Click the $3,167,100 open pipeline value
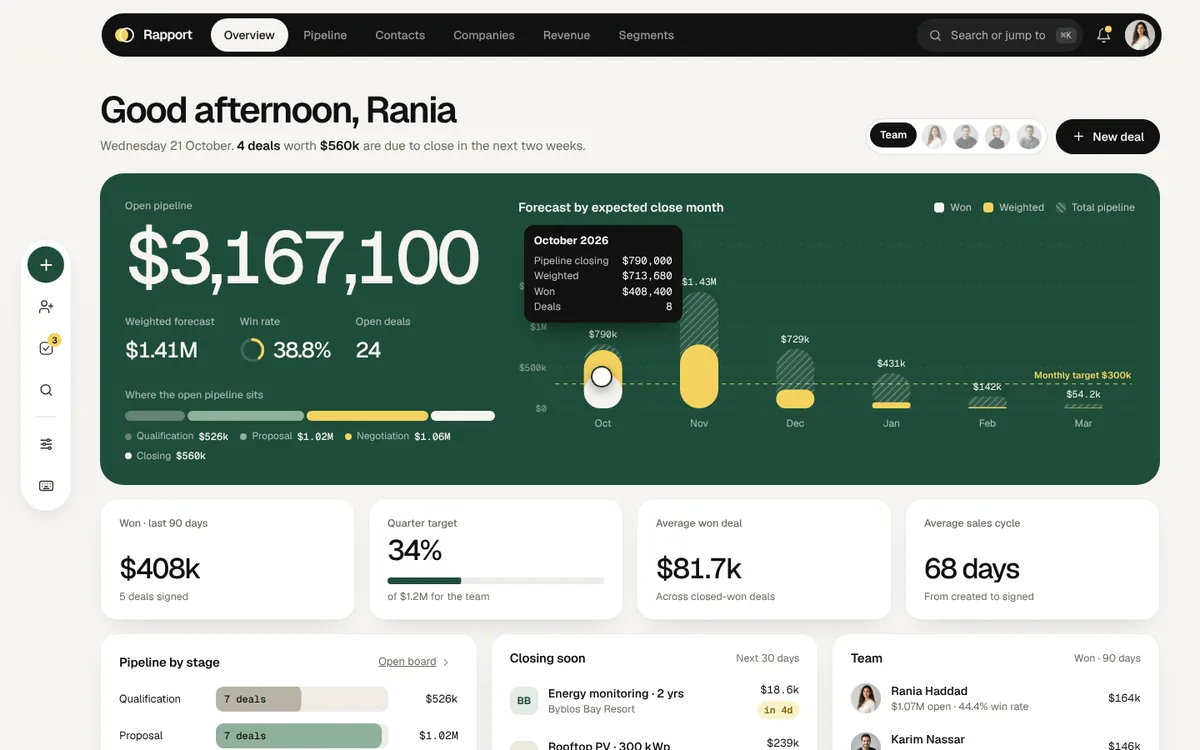The image size is (1200, 750). point(303,258)
